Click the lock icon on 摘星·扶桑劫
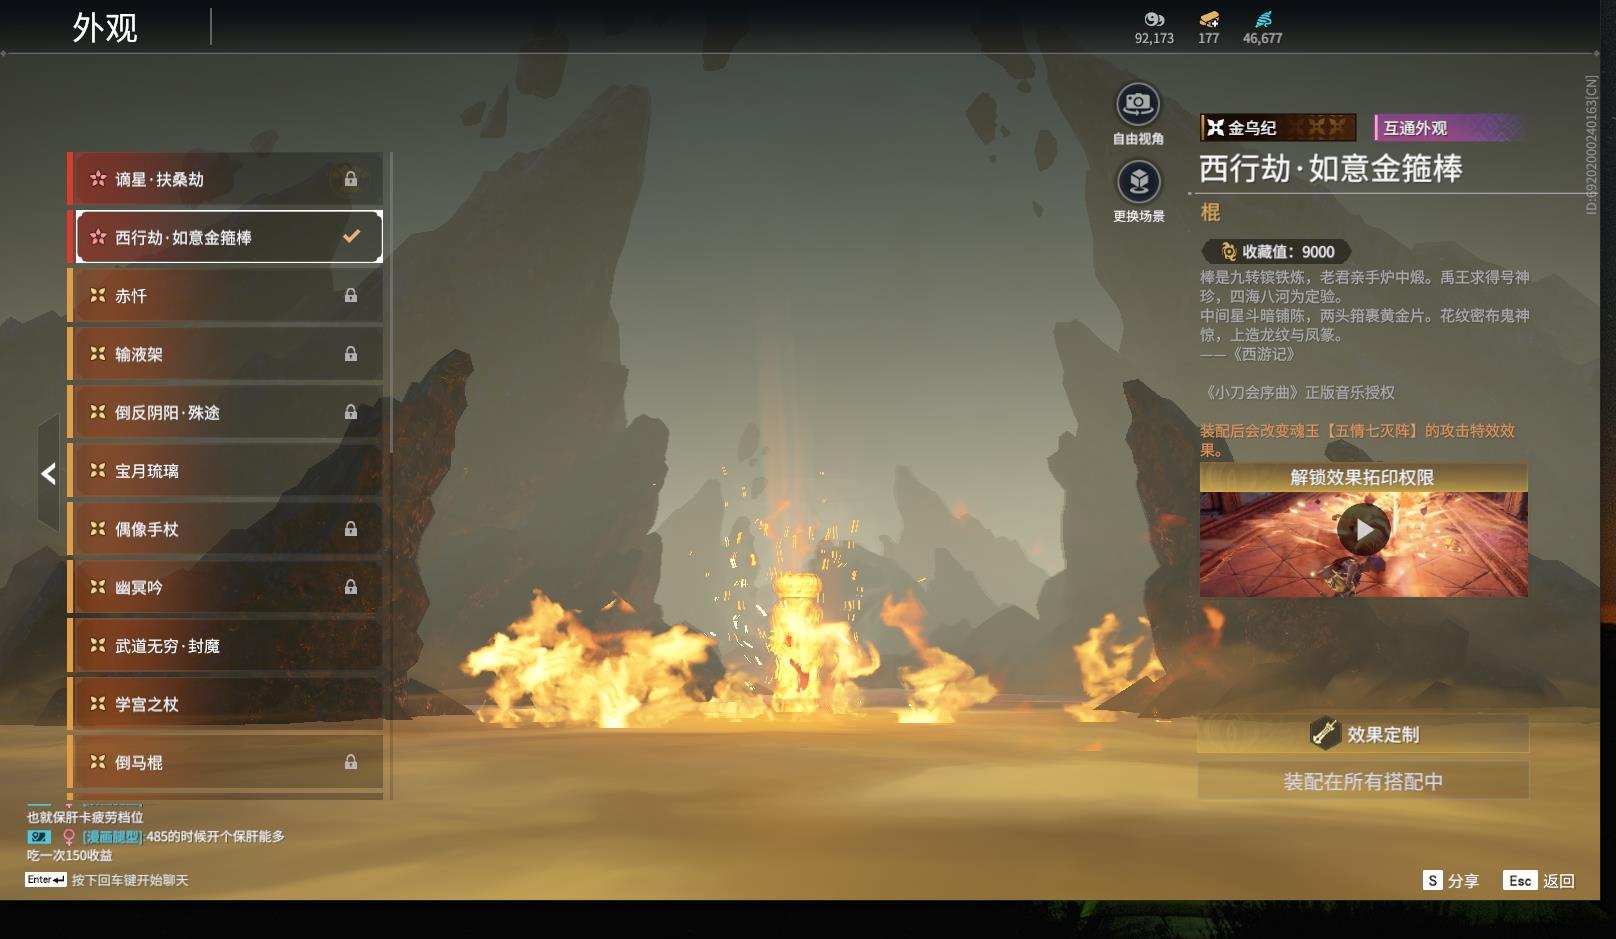The image size is (1616, 939). click(x=351, y=179)
